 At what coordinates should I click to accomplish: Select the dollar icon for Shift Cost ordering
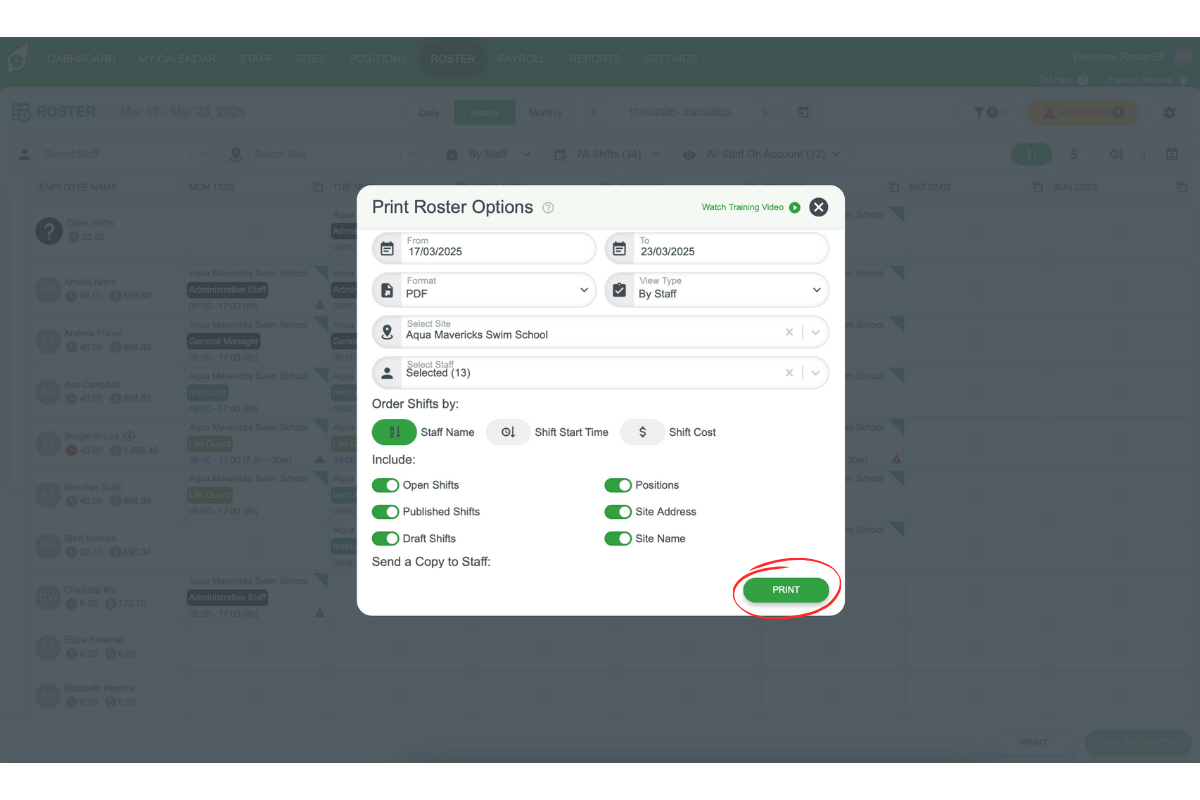(x=642, y=432)
